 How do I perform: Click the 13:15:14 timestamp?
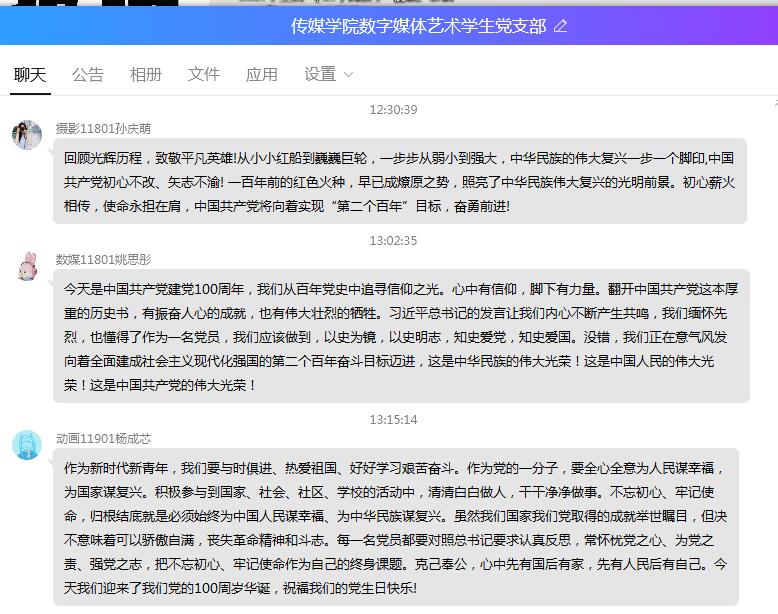(x=393, y=419)
